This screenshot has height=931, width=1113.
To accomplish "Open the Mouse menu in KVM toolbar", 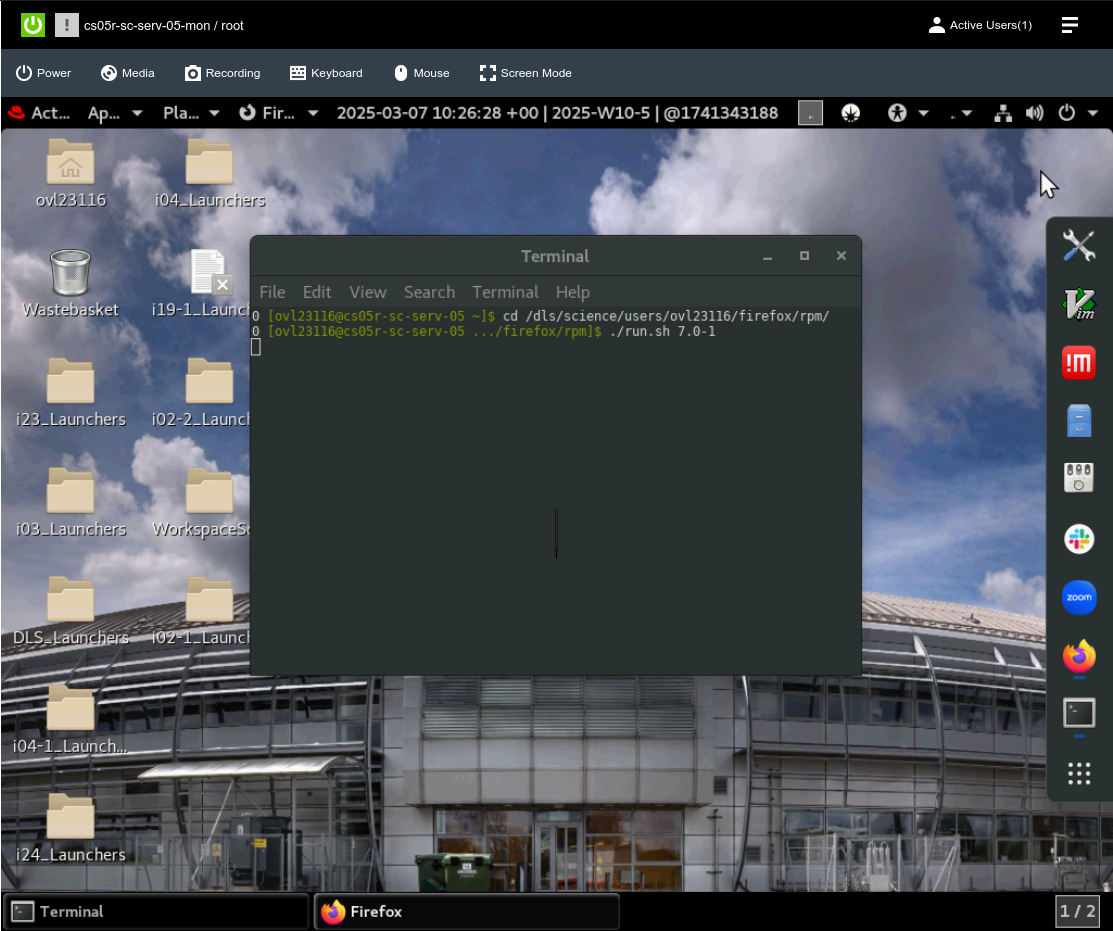I will tap(422, 73).
